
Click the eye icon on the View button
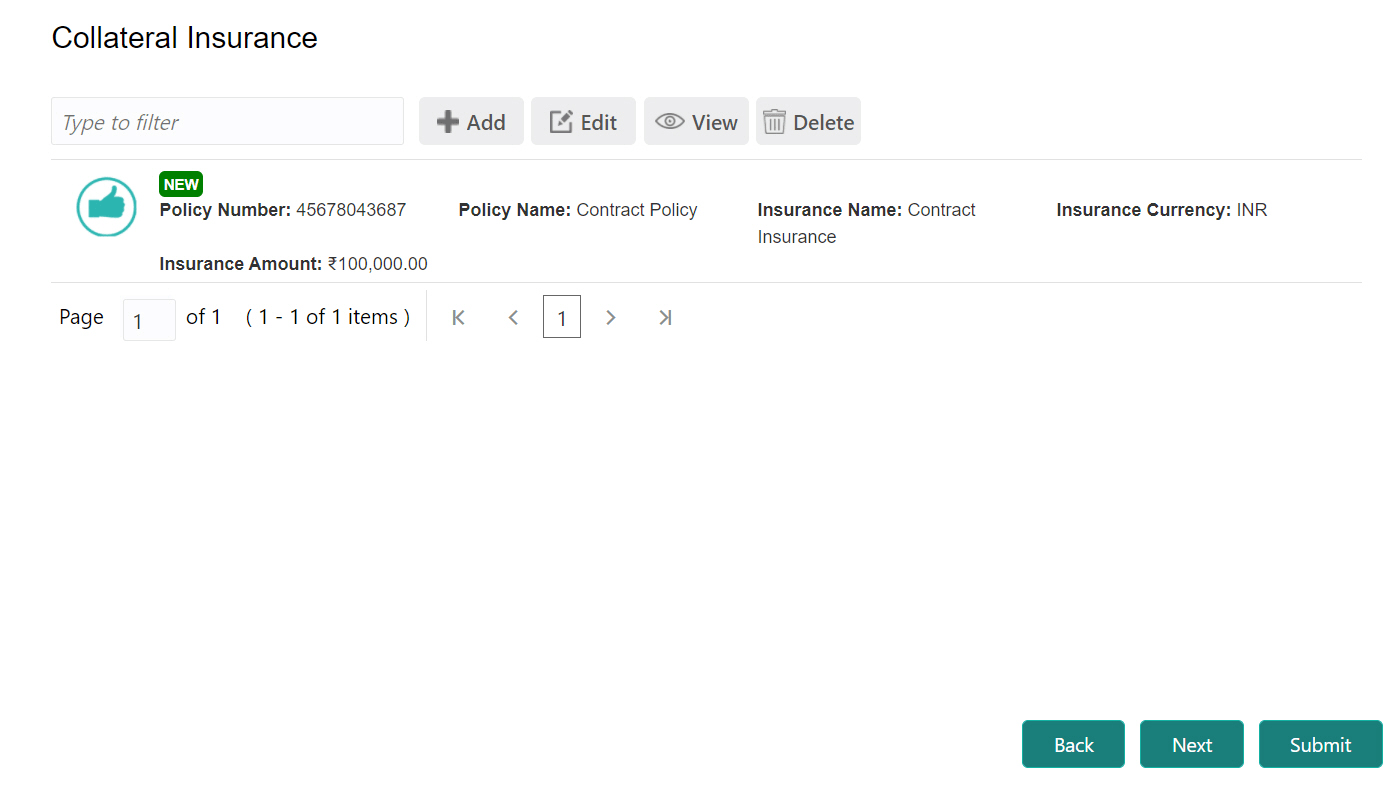click(669, 121)
